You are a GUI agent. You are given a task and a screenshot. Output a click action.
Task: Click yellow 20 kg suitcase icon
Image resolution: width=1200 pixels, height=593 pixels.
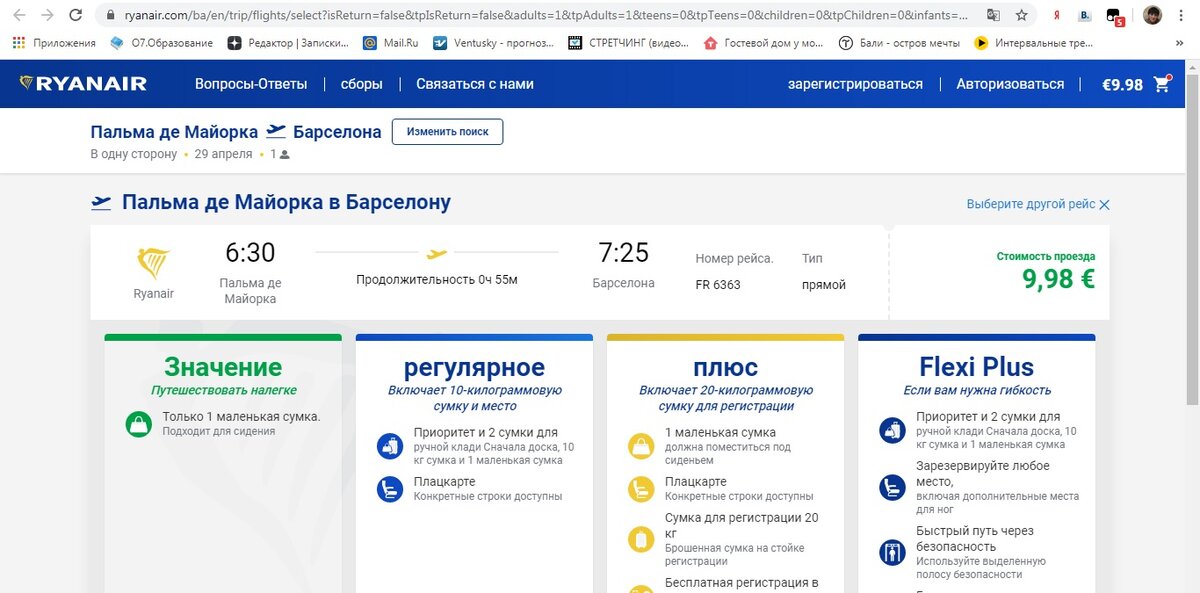(640, 540)
